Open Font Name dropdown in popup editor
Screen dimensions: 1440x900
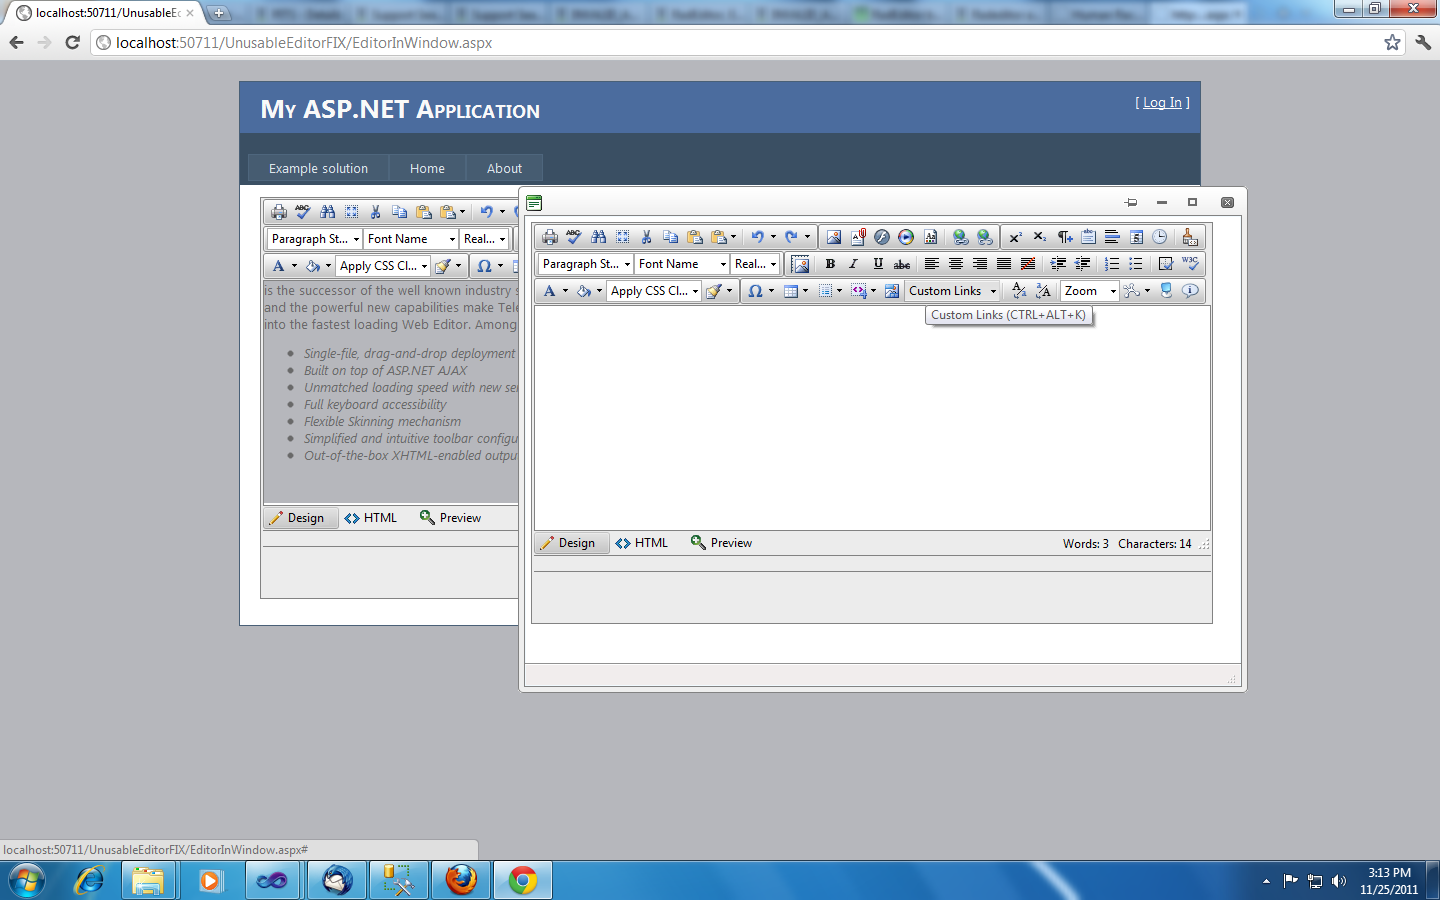[682, 264]
